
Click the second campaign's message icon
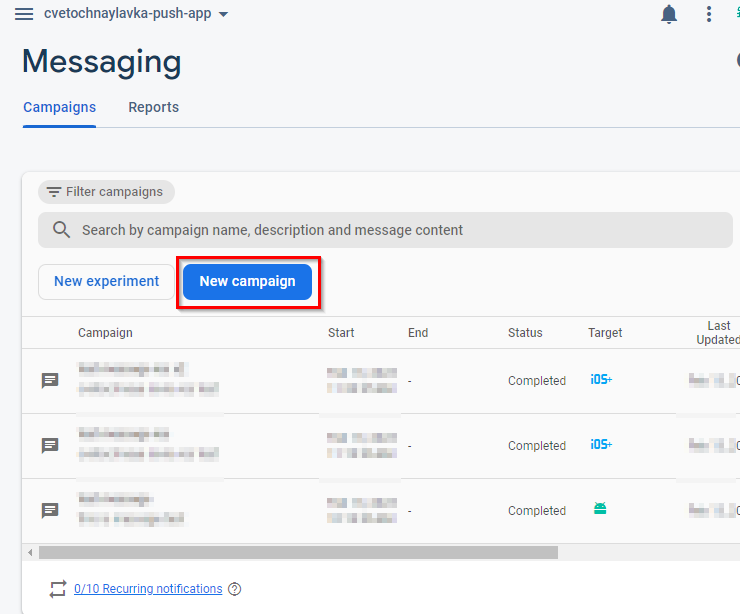click(50, 446)
